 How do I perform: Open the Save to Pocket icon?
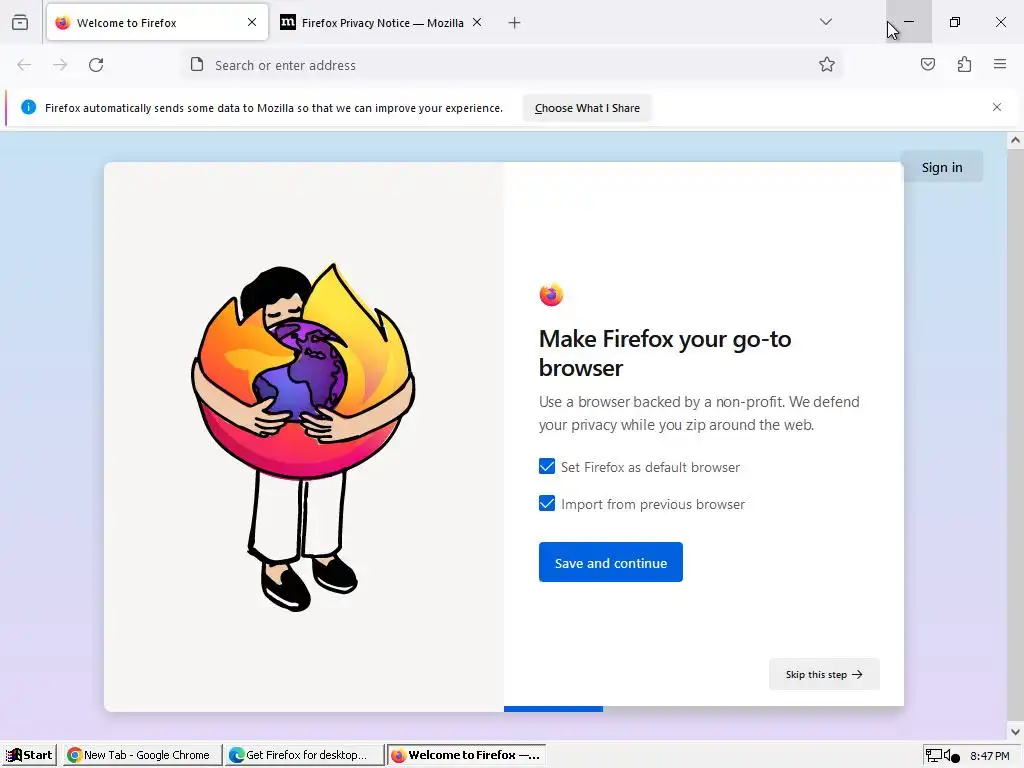click(x=928, y=65)
